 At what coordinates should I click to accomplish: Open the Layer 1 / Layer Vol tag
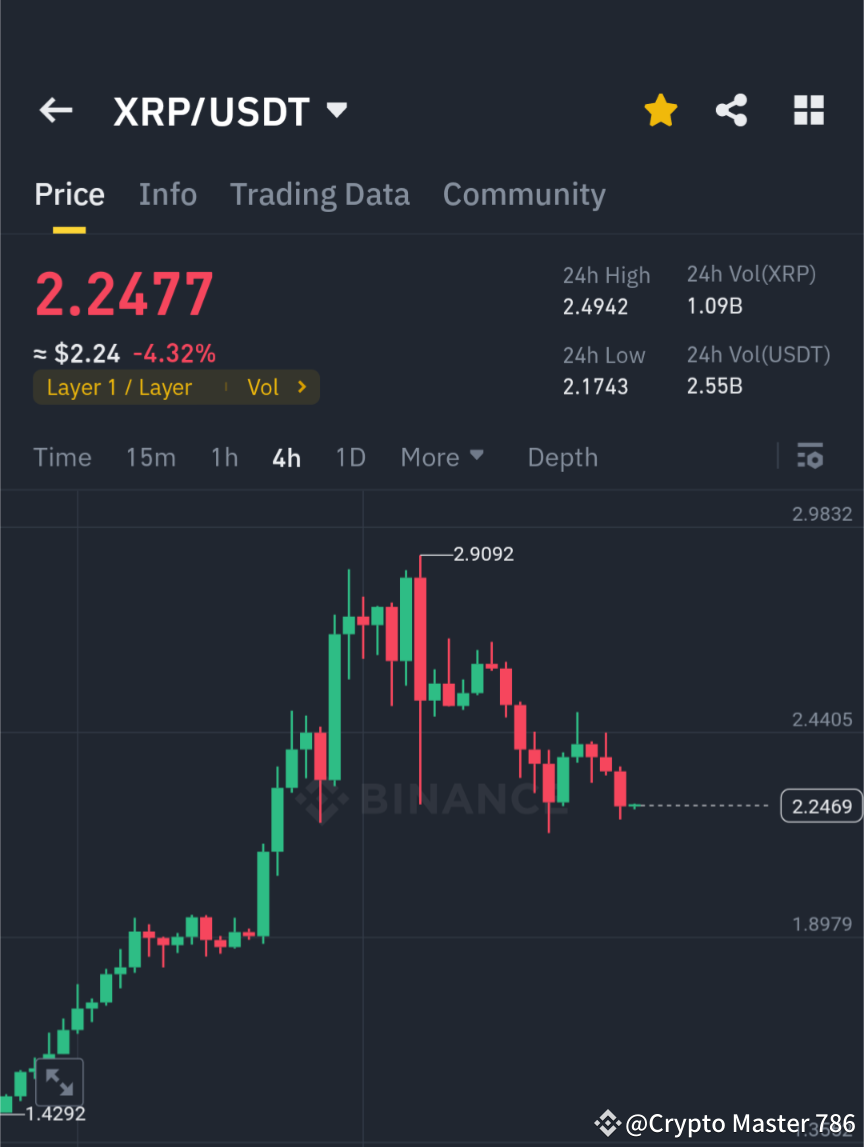point(140,387)
